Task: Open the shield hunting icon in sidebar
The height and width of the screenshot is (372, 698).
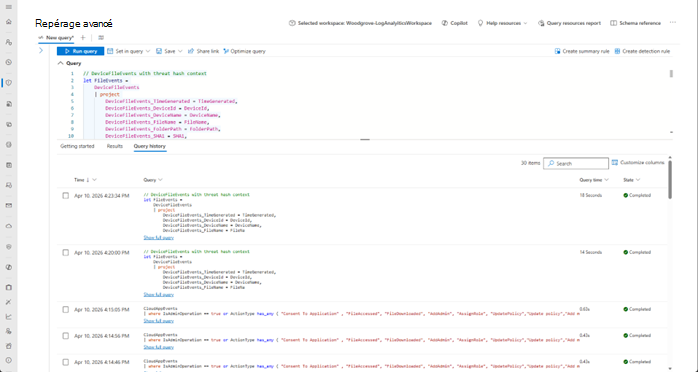Action: [8, 83]
